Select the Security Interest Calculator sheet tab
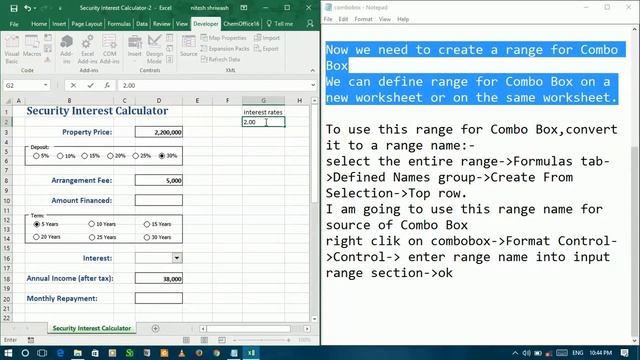 click(92, 329)
